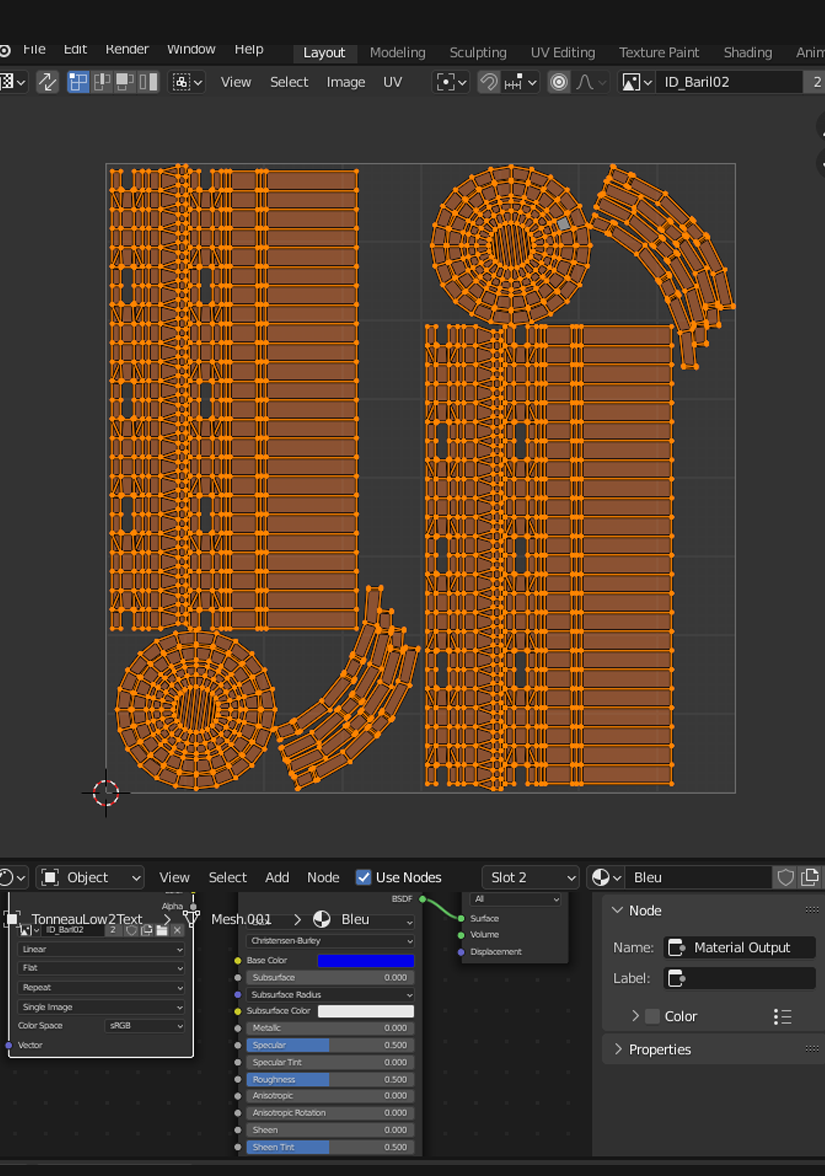Click the blue Base Color swatch
The height and width of the screenshot is (1176, 825).
pos(365,961)
